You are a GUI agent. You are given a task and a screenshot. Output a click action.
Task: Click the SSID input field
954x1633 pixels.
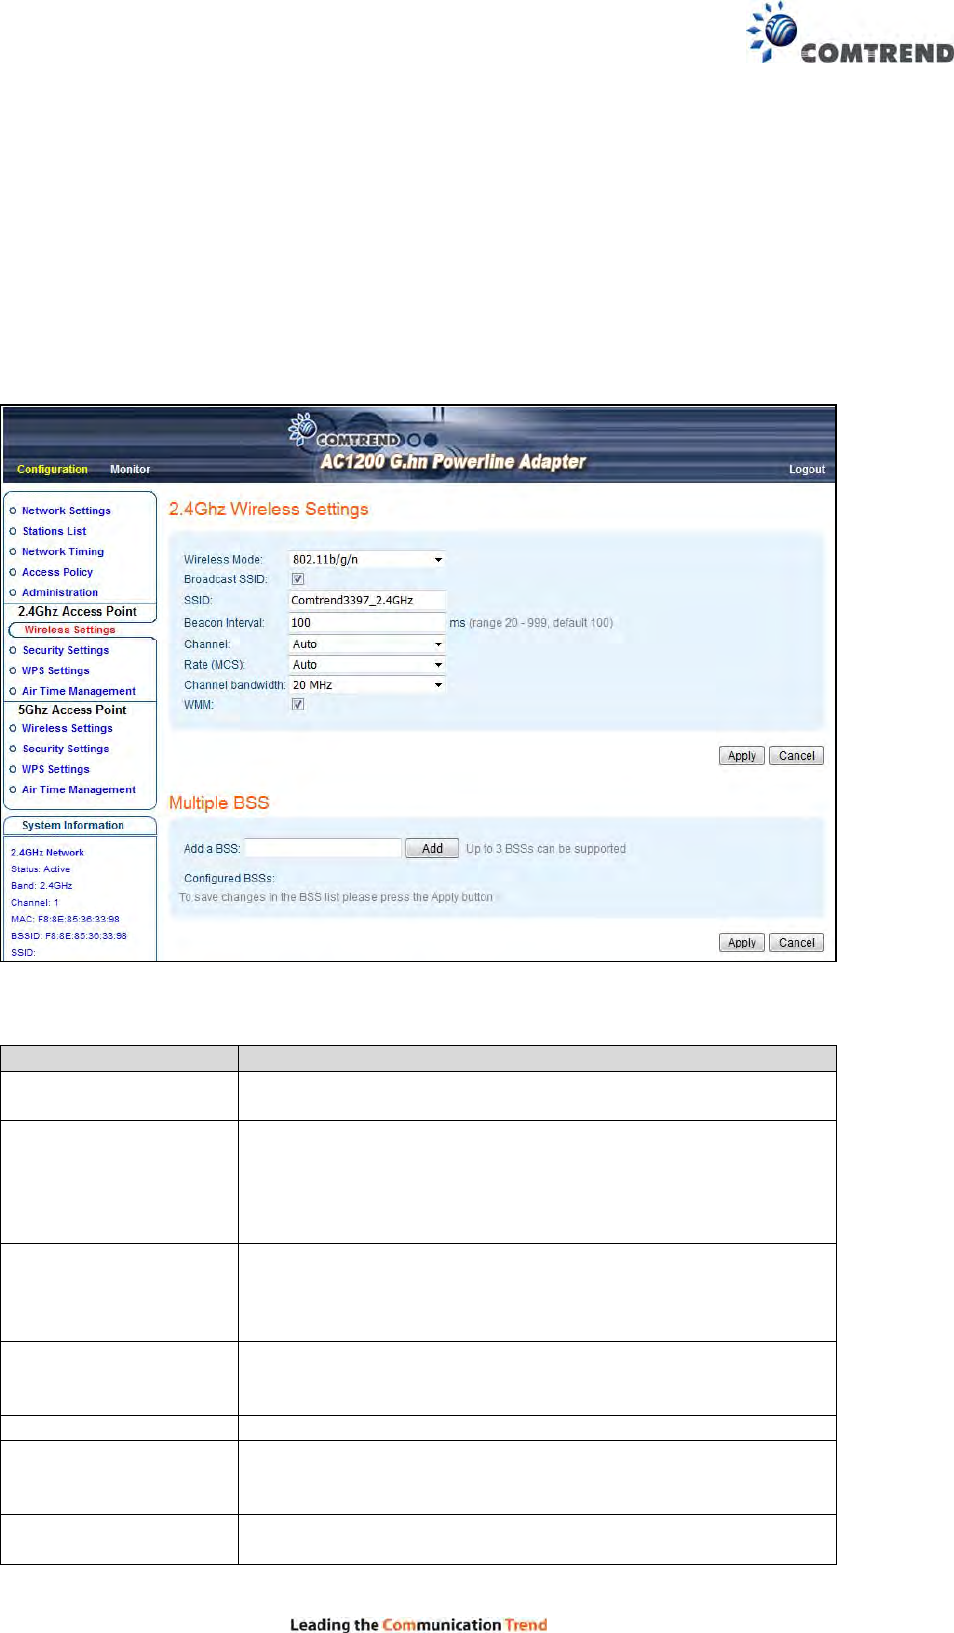click(367, 600)
